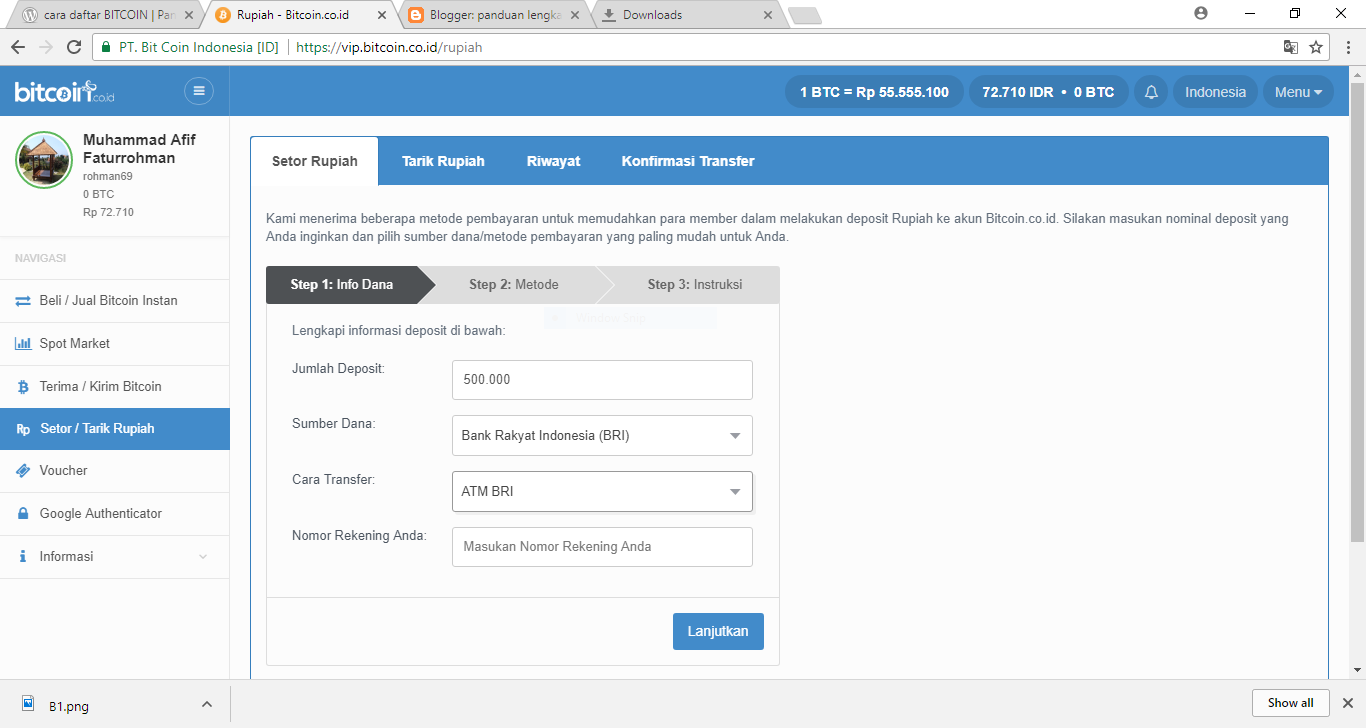Open the Sumber Dana dropdown

click(602, 436)
